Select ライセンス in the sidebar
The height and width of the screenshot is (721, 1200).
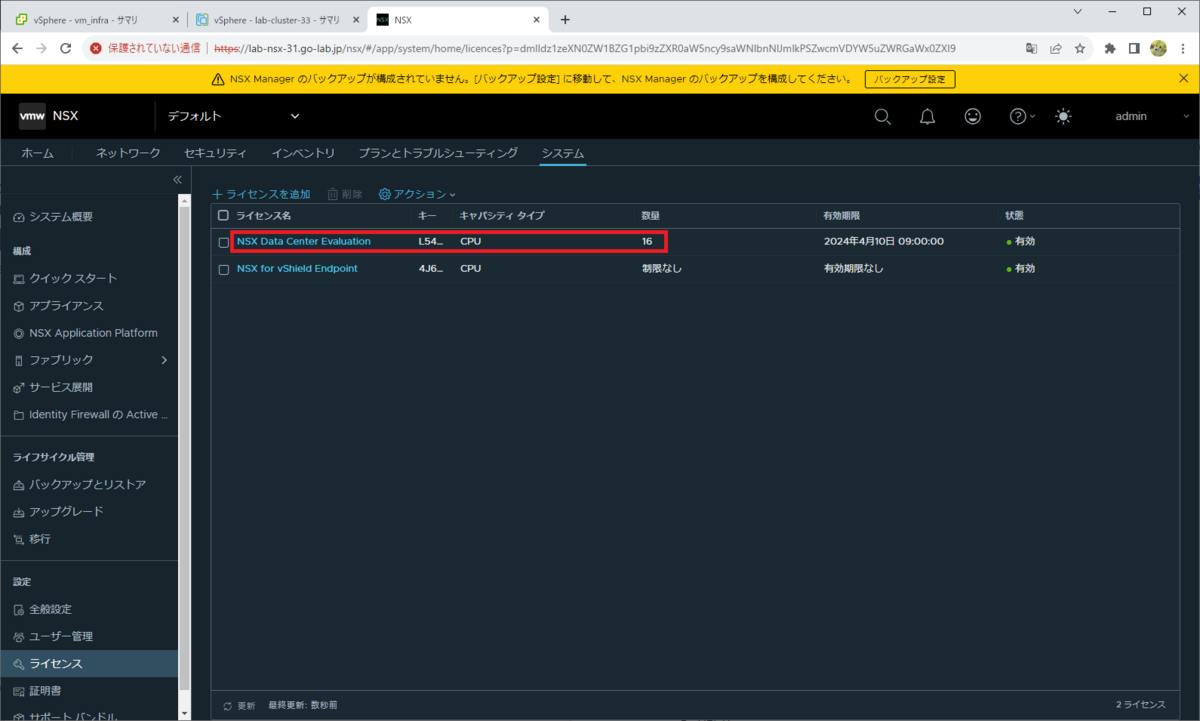point(89,664)
